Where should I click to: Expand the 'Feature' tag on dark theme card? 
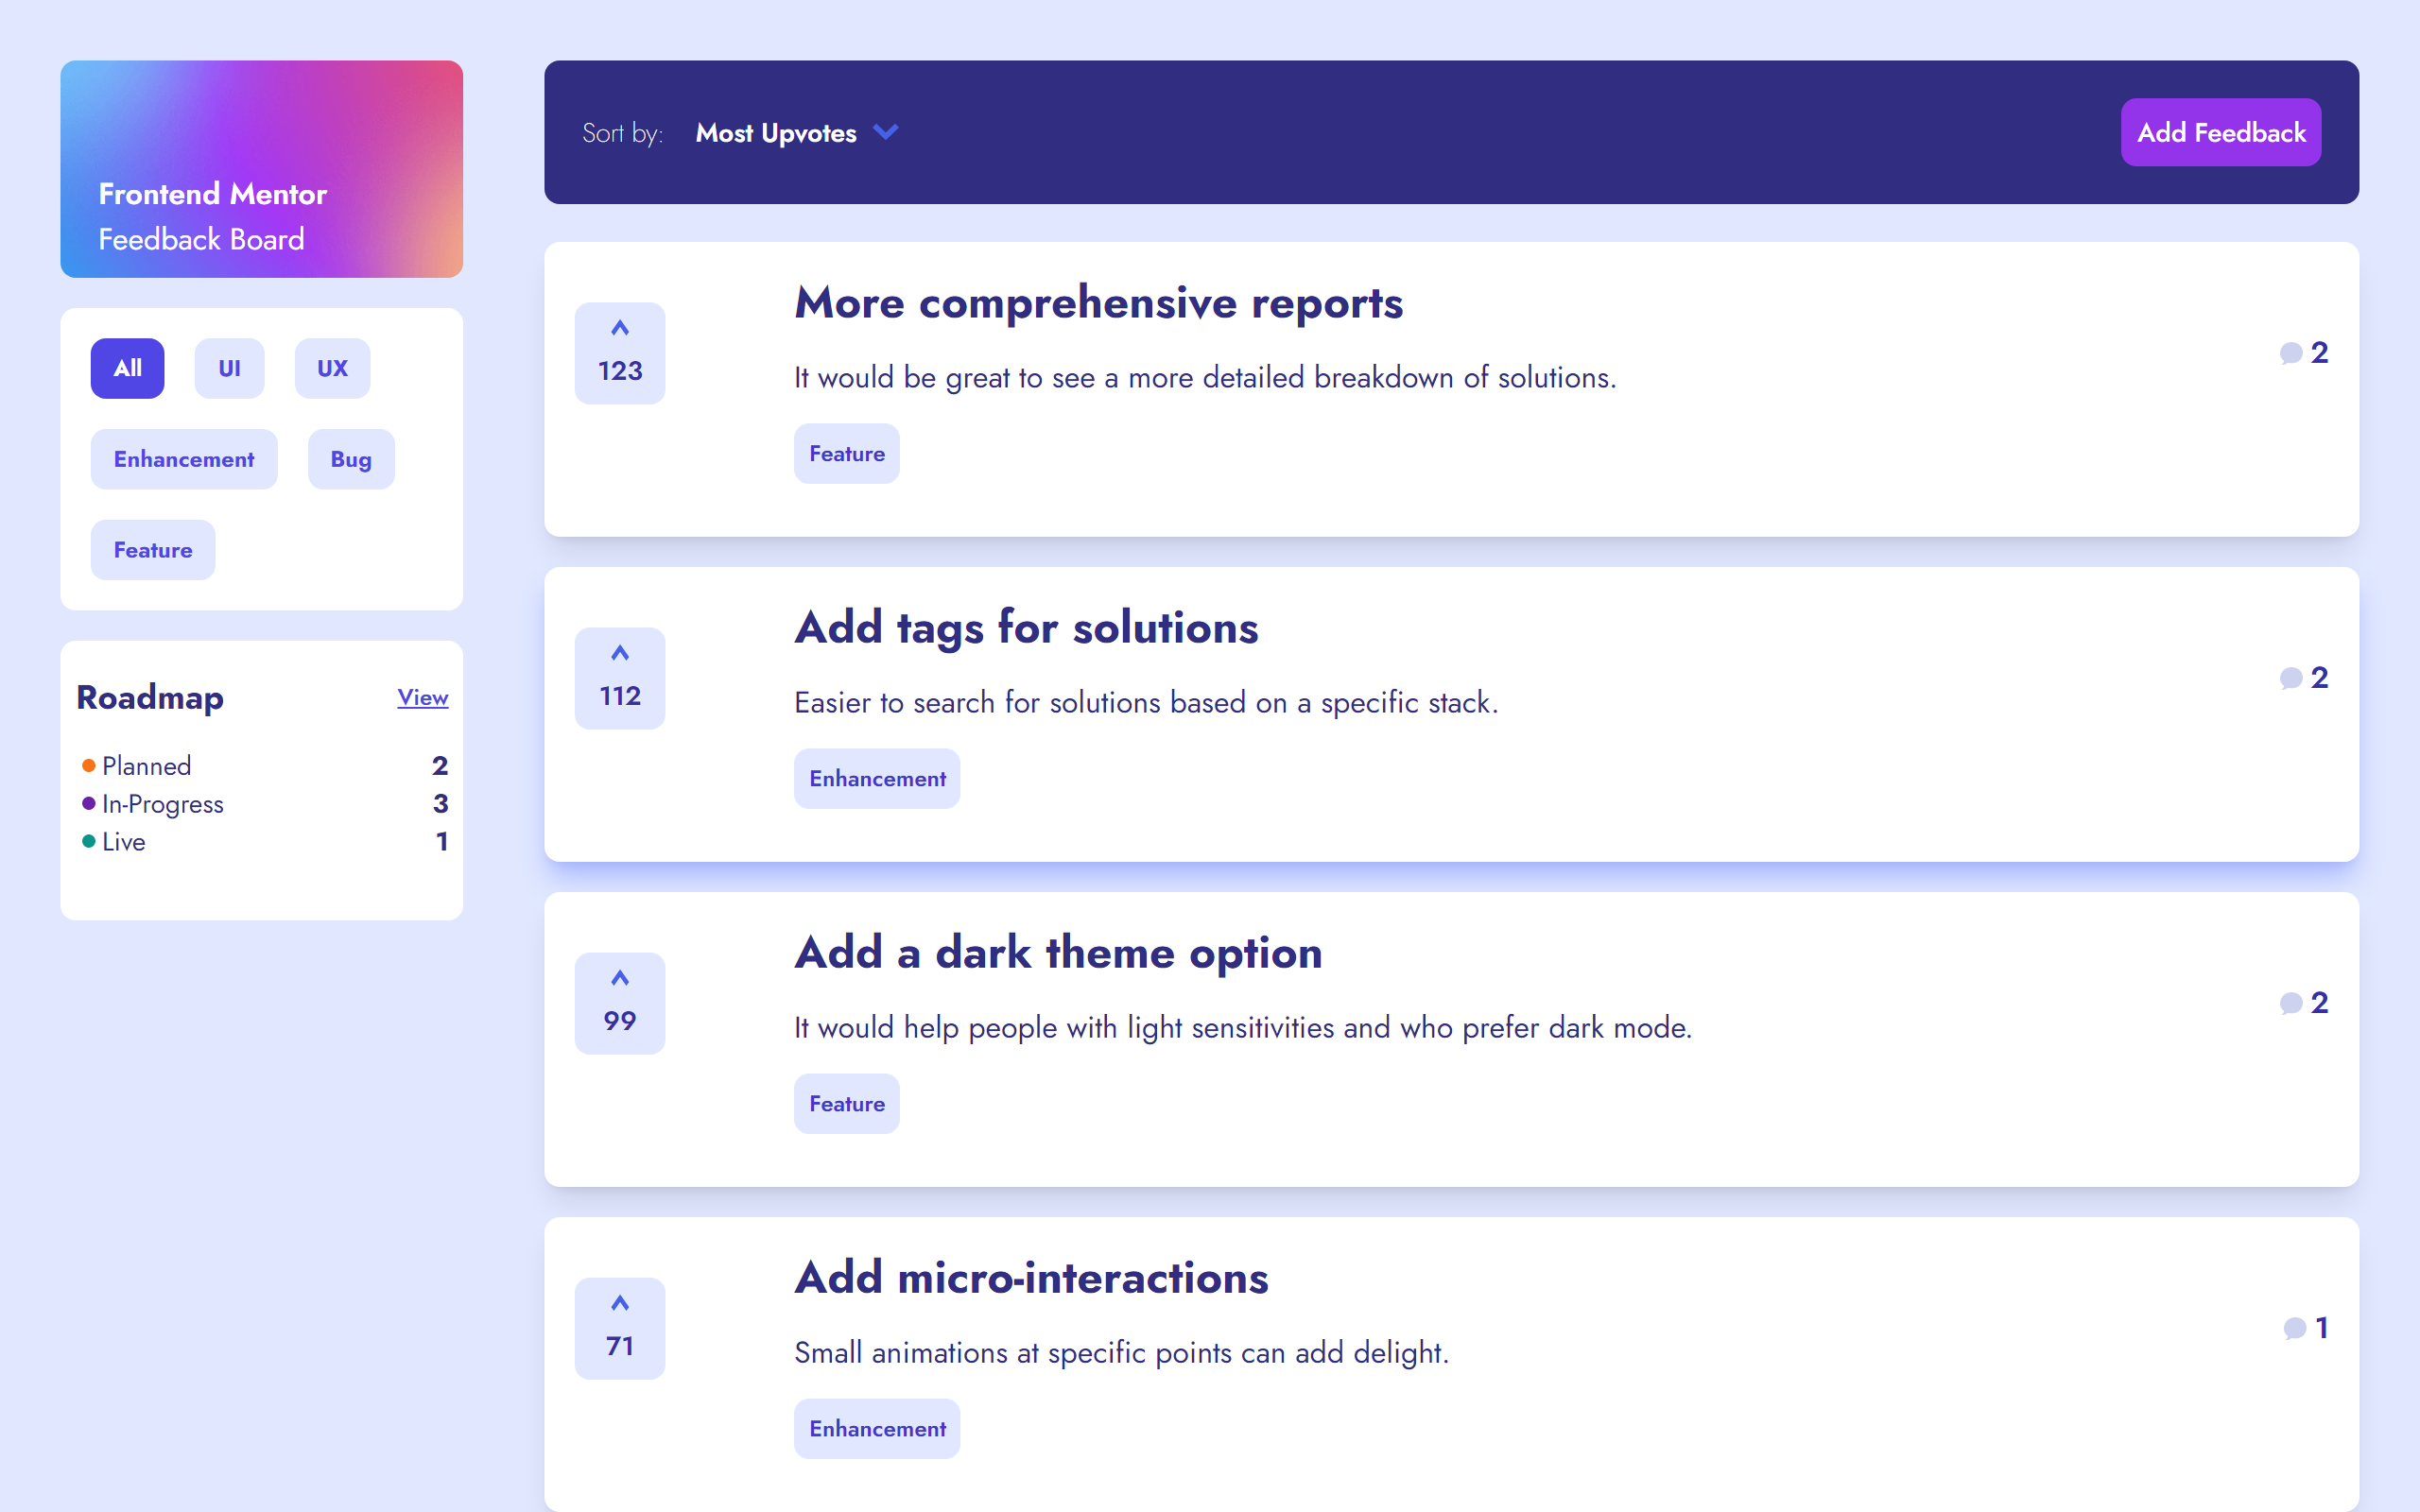(847, 1101)
